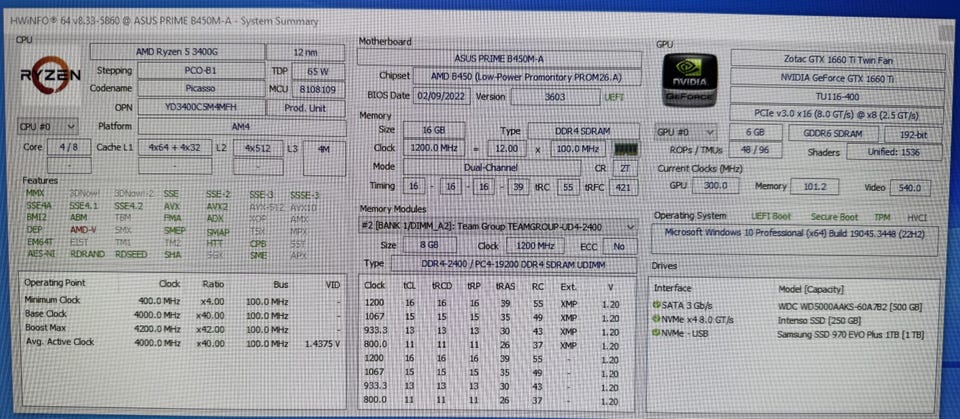960x419 pixels.
Task: Click the HVCI label
Action: [917, 217]
